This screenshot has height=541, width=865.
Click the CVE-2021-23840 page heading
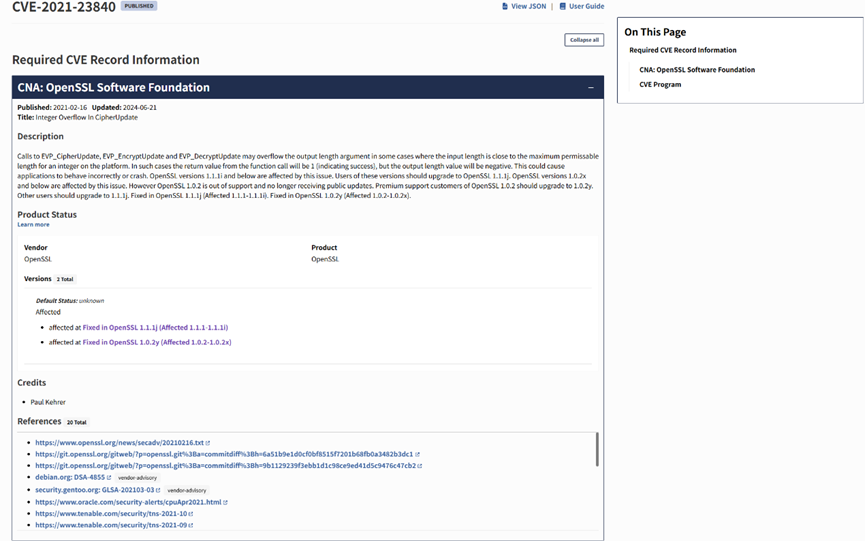tap(64, 7)
